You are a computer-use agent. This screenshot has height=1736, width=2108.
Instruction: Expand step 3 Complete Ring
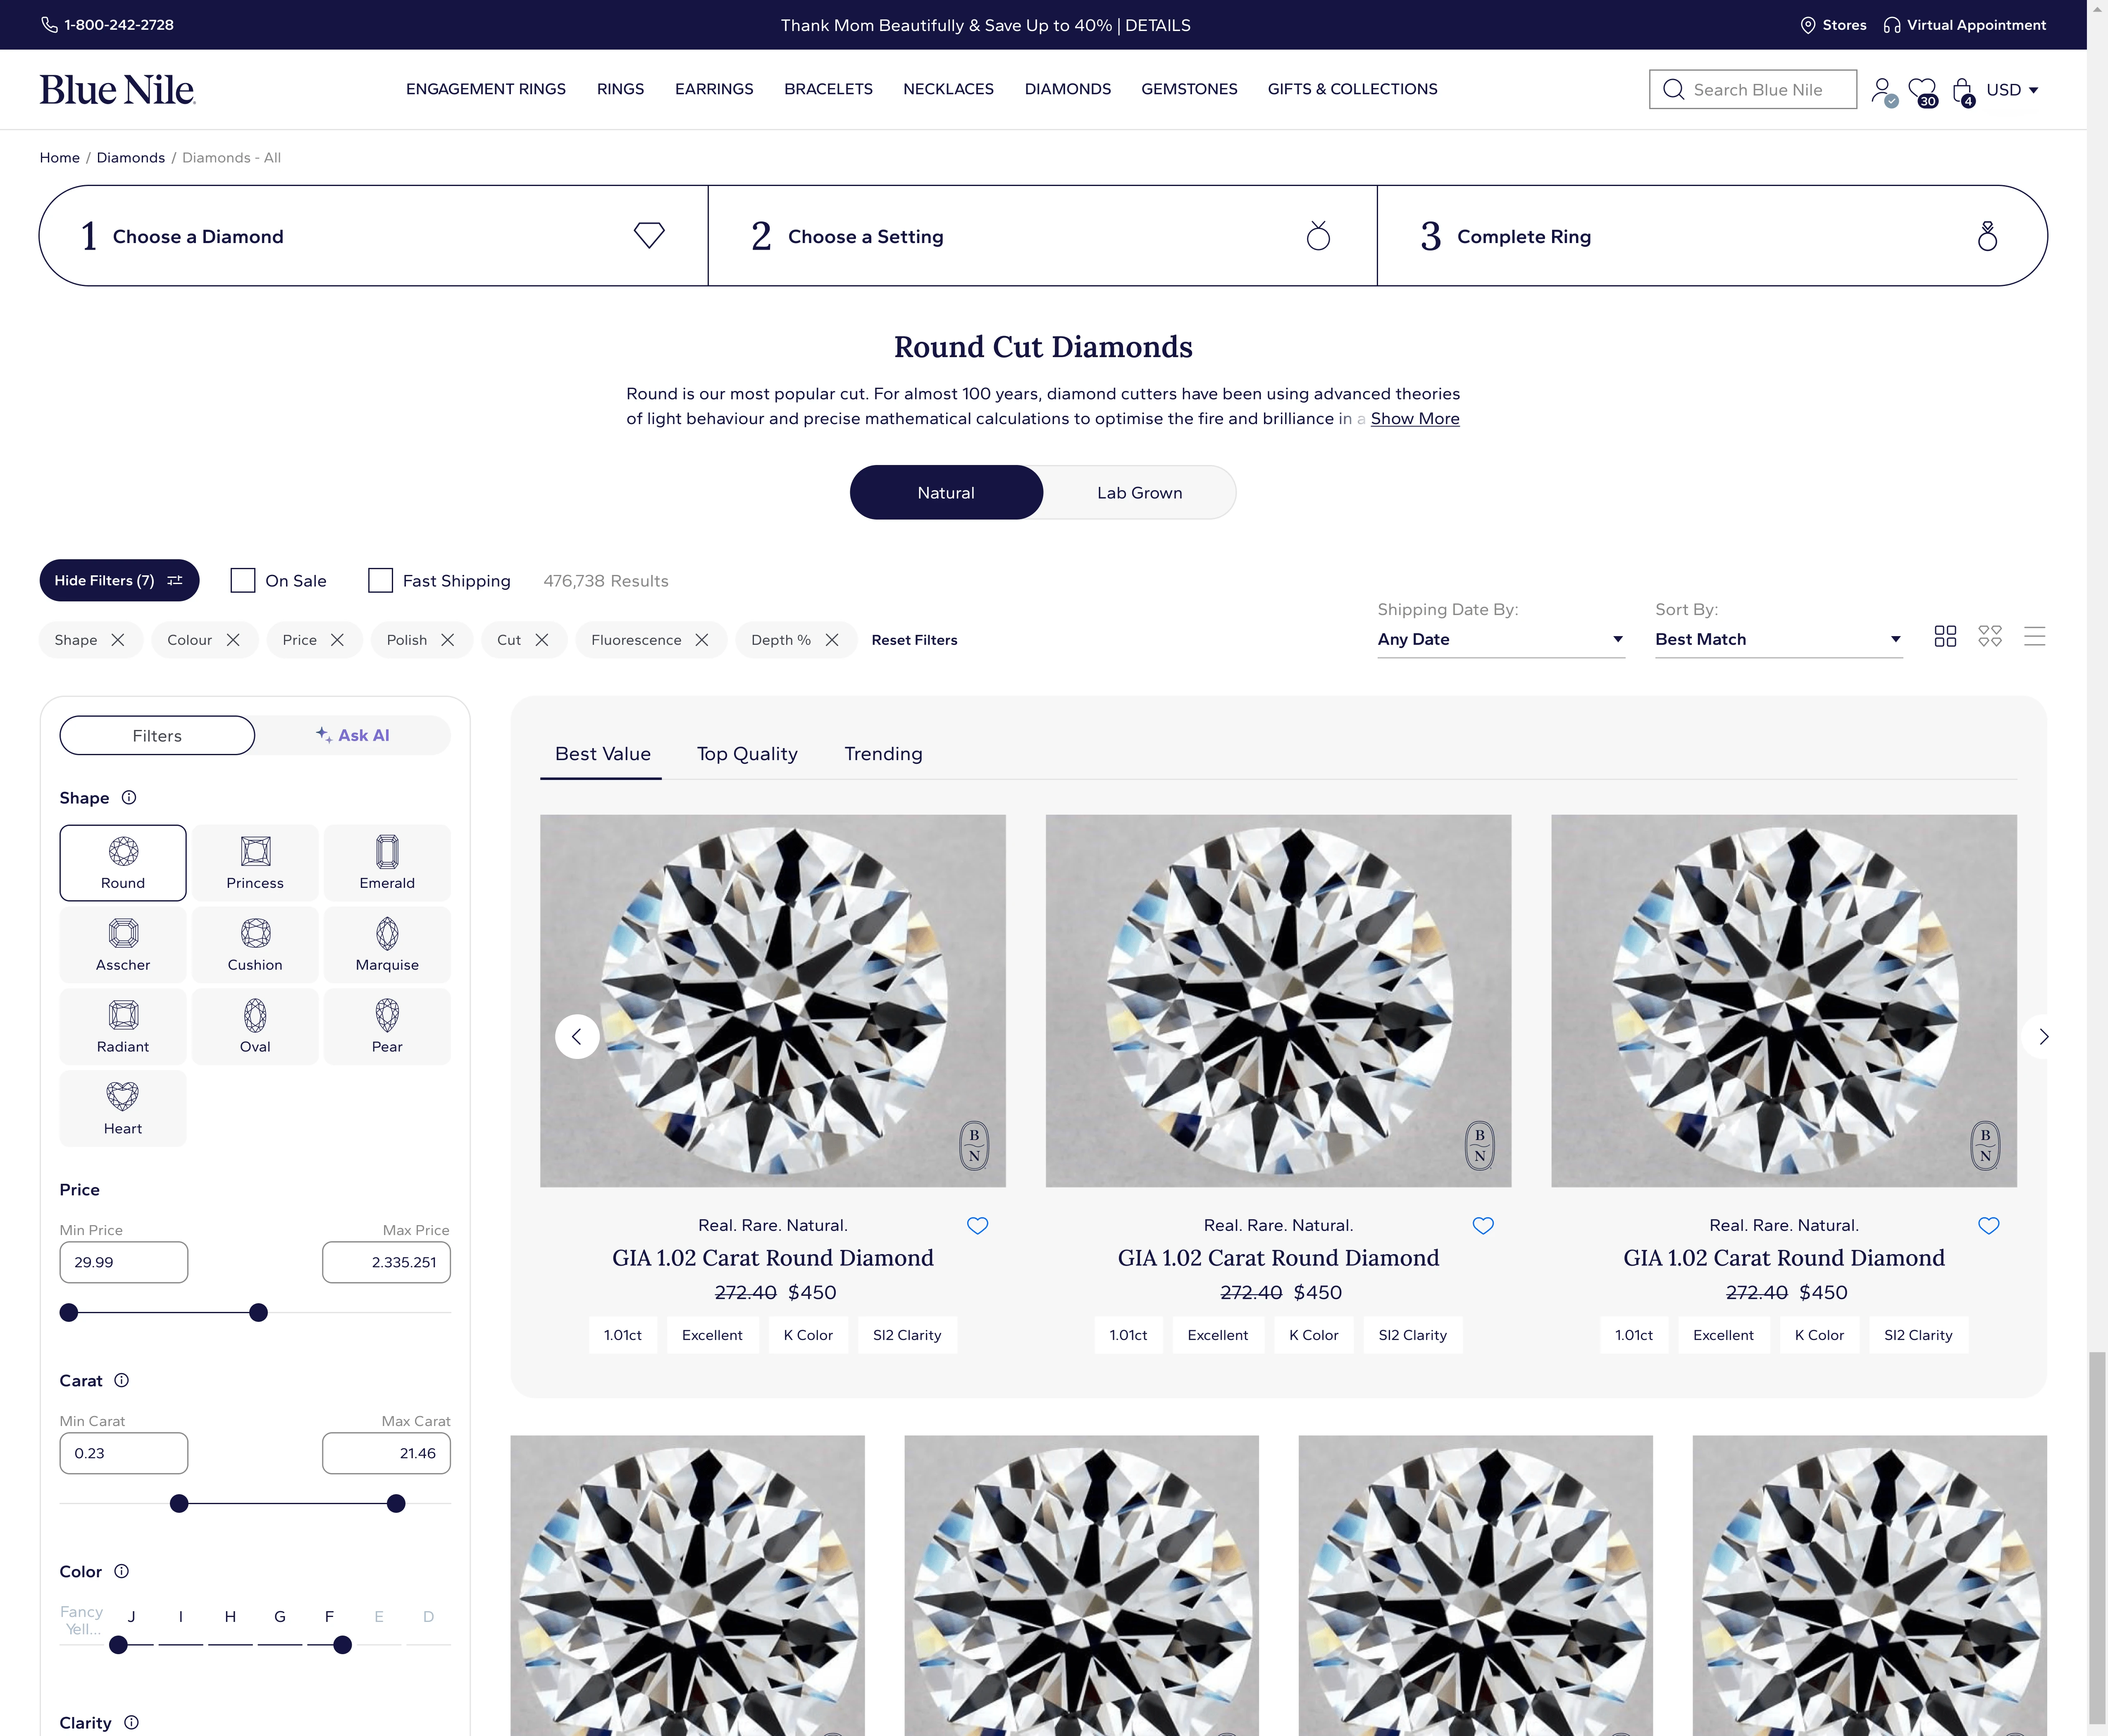pyautogui.click(x=1712, y=236)
